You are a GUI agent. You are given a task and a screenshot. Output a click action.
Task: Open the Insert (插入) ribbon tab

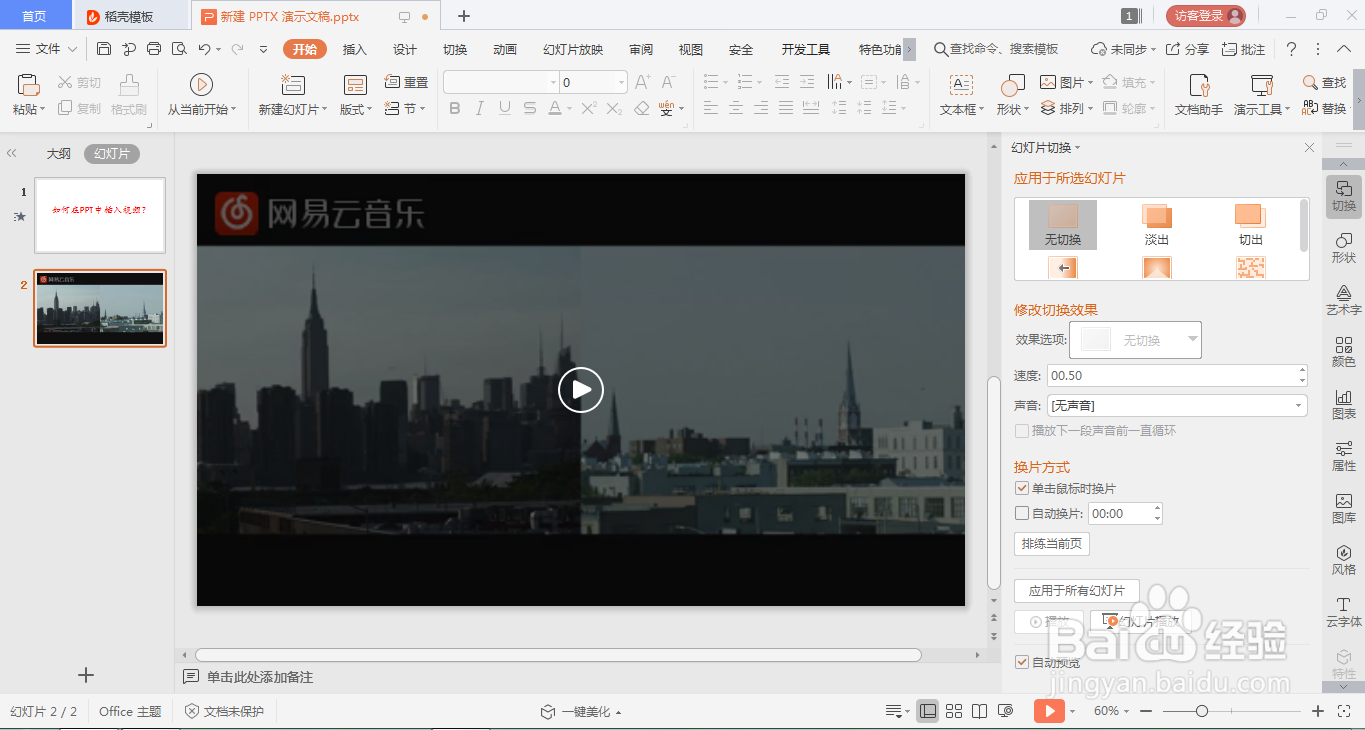[x=355, y=50]
